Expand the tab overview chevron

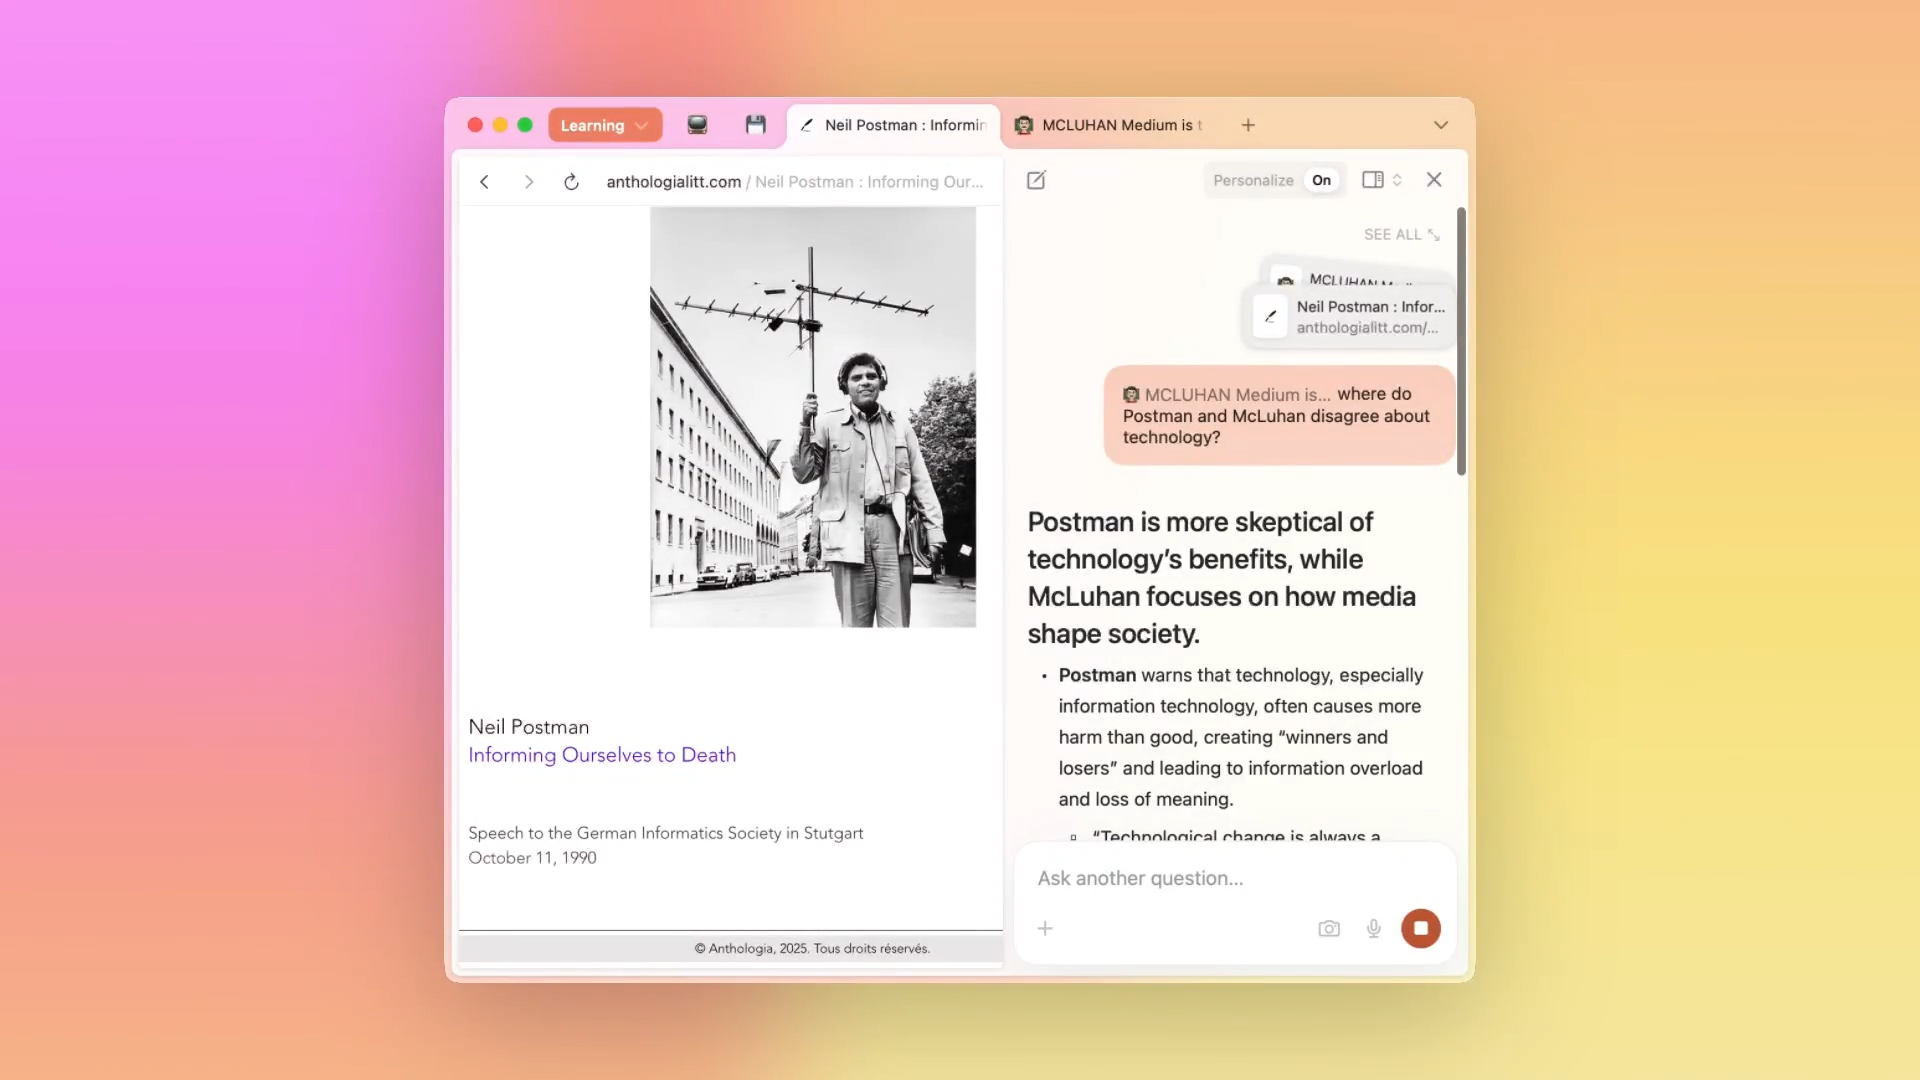click(x=1441, y=125)
